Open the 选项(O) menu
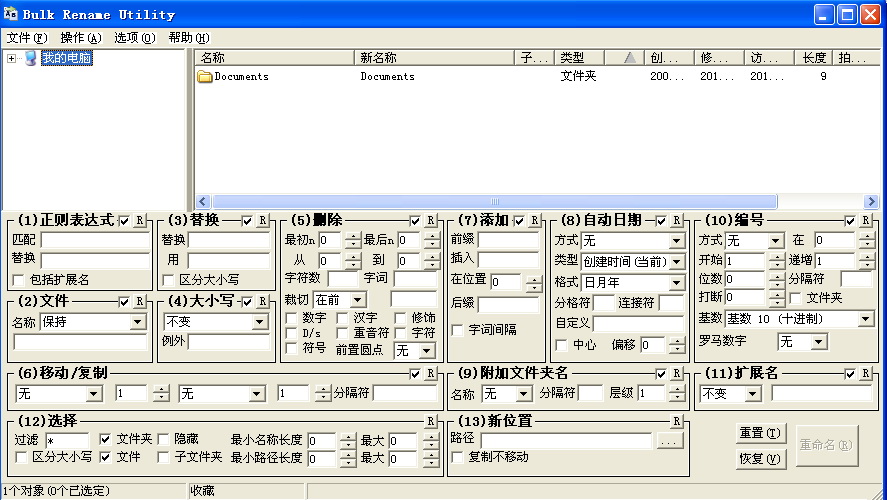 point(135,38)
